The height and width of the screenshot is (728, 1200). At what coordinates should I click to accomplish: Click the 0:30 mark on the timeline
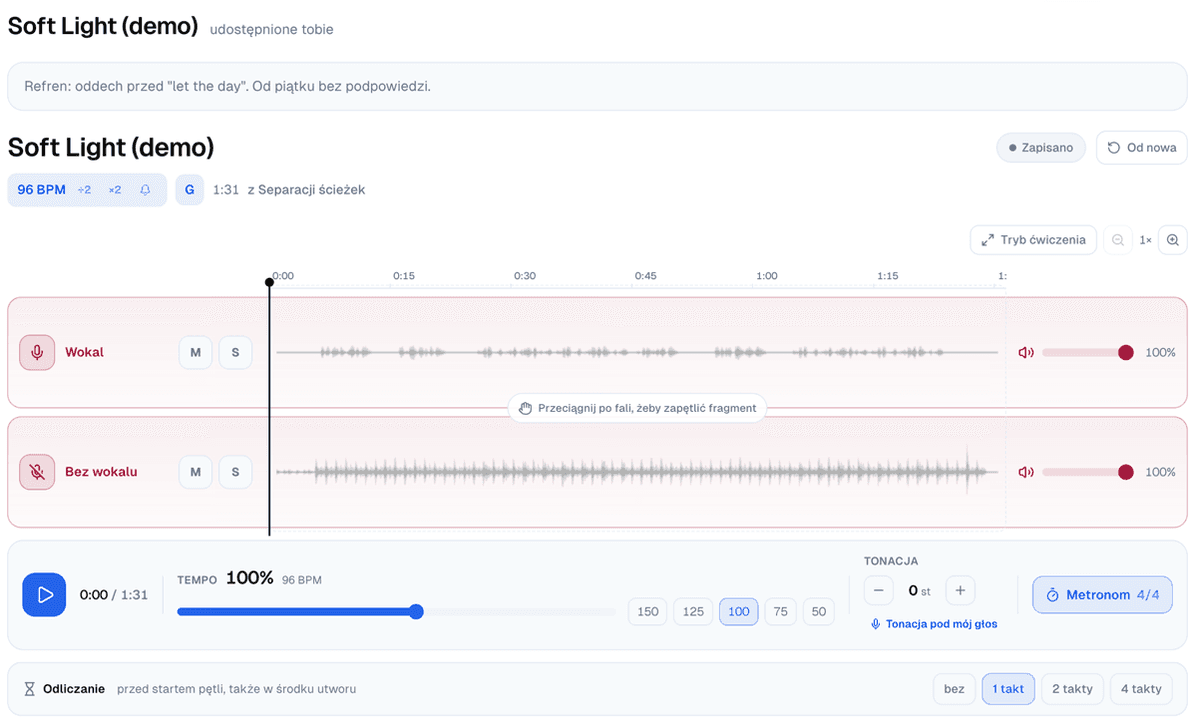tap(524, 276)
